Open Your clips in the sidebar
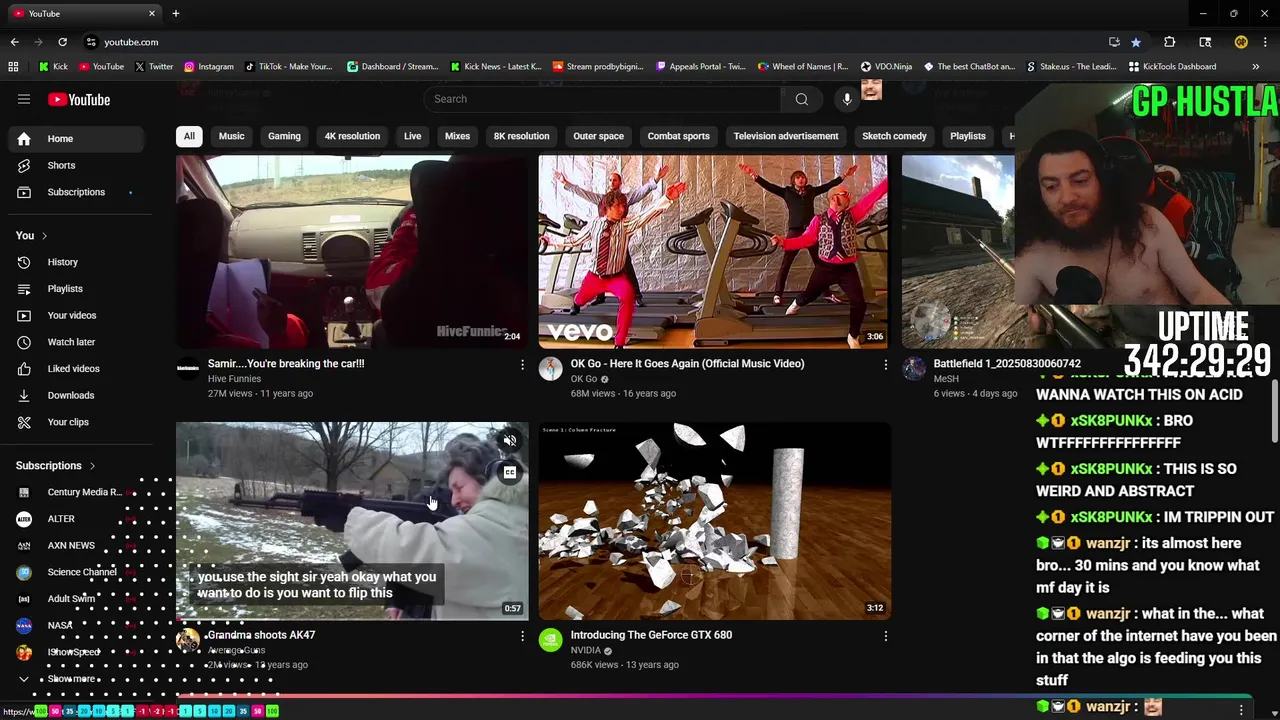1280x720 pixels. (x=76, y=422)
